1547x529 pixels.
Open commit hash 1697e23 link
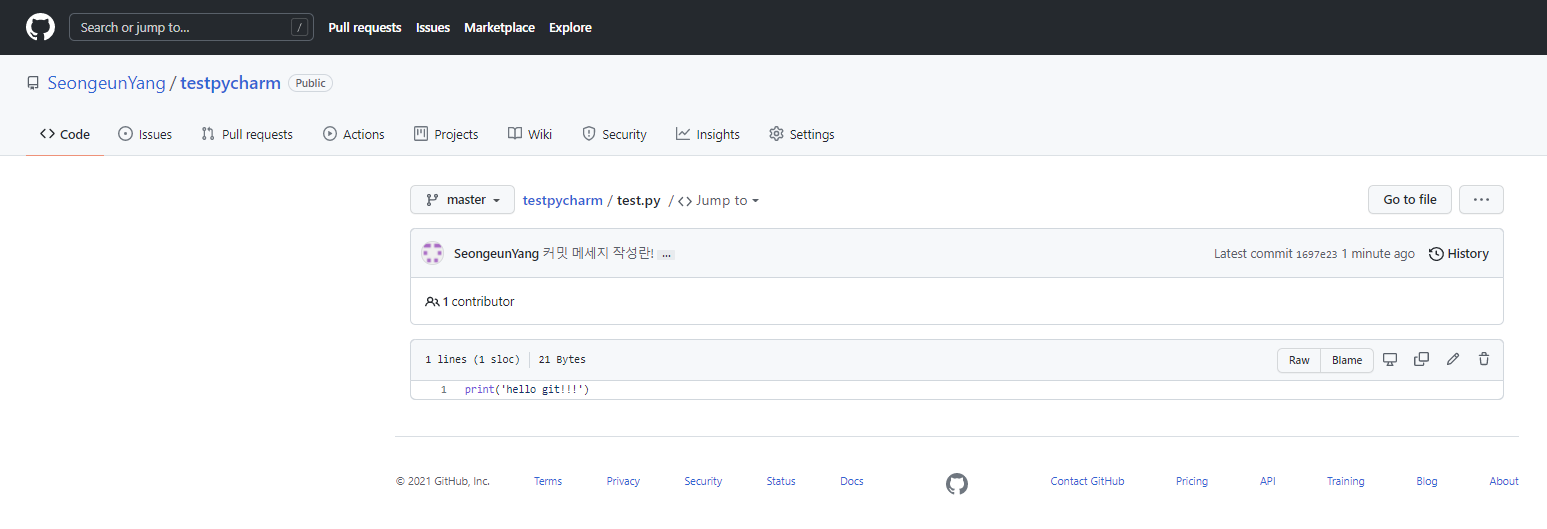click(1316, 255)
